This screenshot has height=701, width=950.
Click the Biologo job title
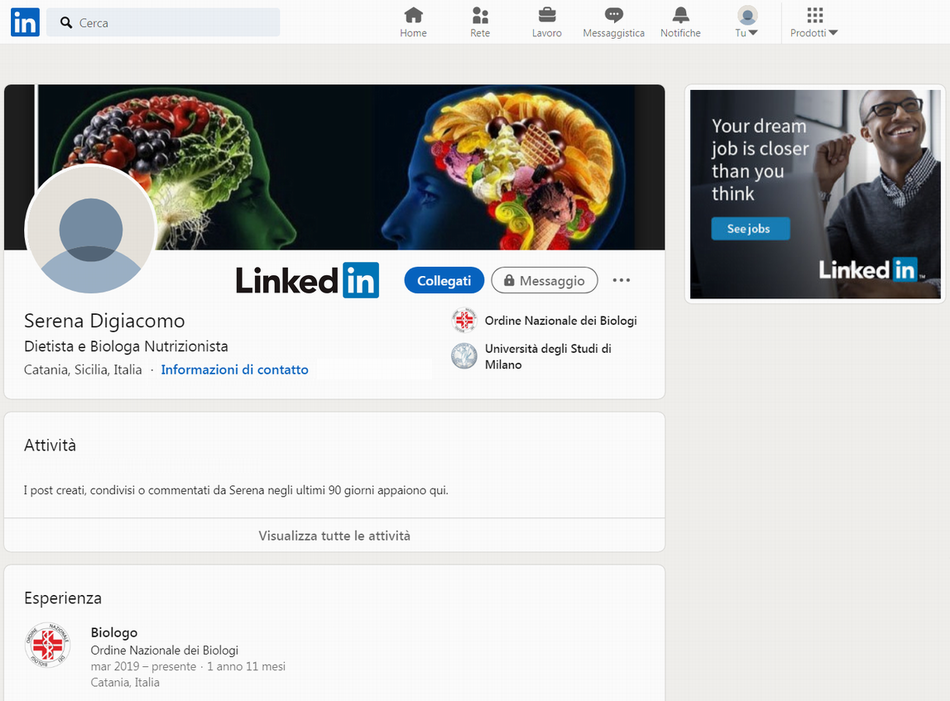click(114, 632)
